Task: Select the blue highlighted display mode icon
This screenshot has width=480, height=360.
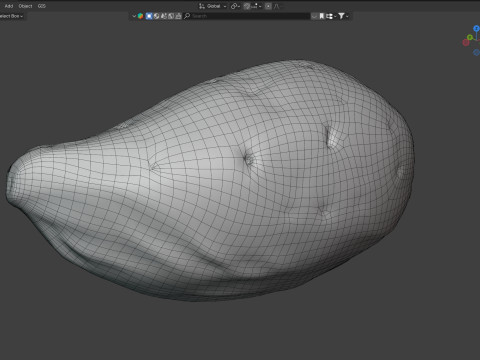Action: click(149, 16)
